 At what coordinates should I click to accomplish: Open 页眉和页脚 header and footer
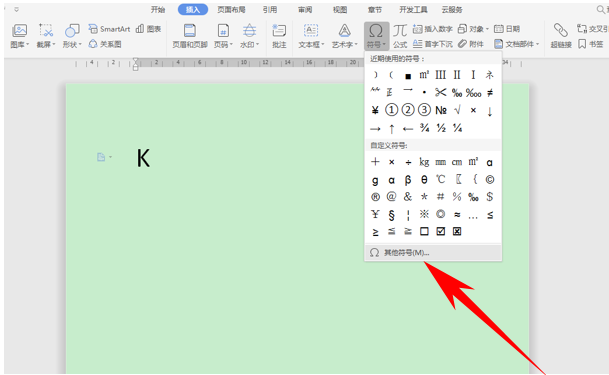(x=190, y=36)
